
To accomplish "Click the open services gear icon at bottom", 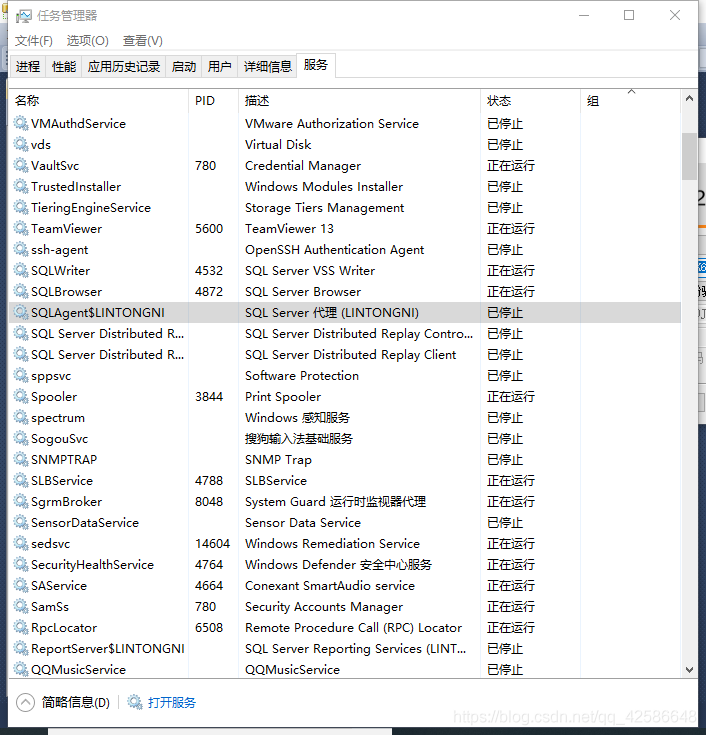I will point(135,703).
